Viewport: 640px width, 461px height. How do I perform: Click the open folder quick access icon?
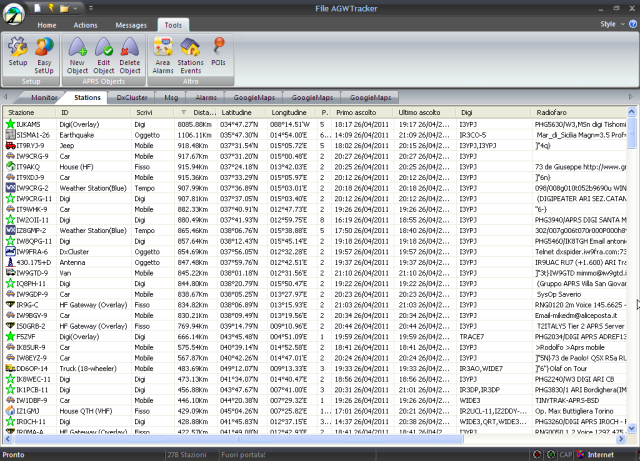point(64,8)
